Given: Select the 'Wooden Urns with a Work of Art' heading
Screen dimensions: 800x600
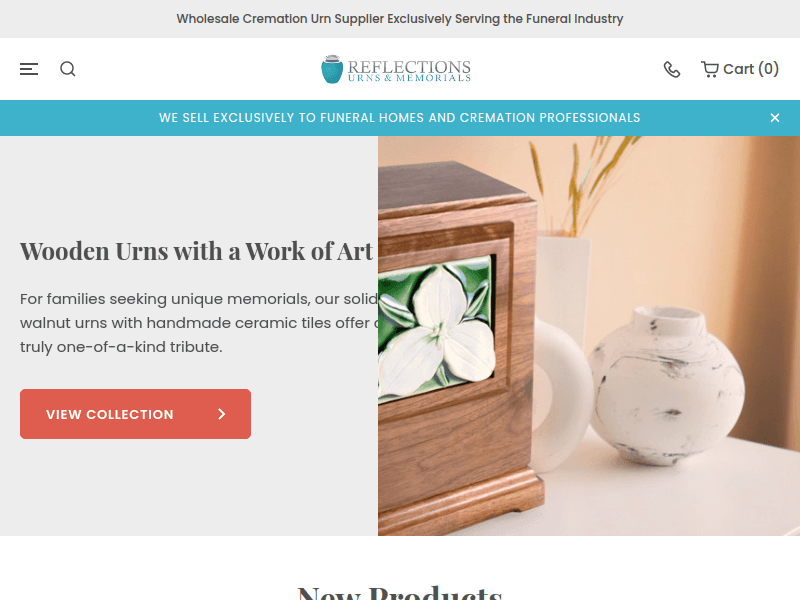Looking at the screenshot, I should coord(196,251).
